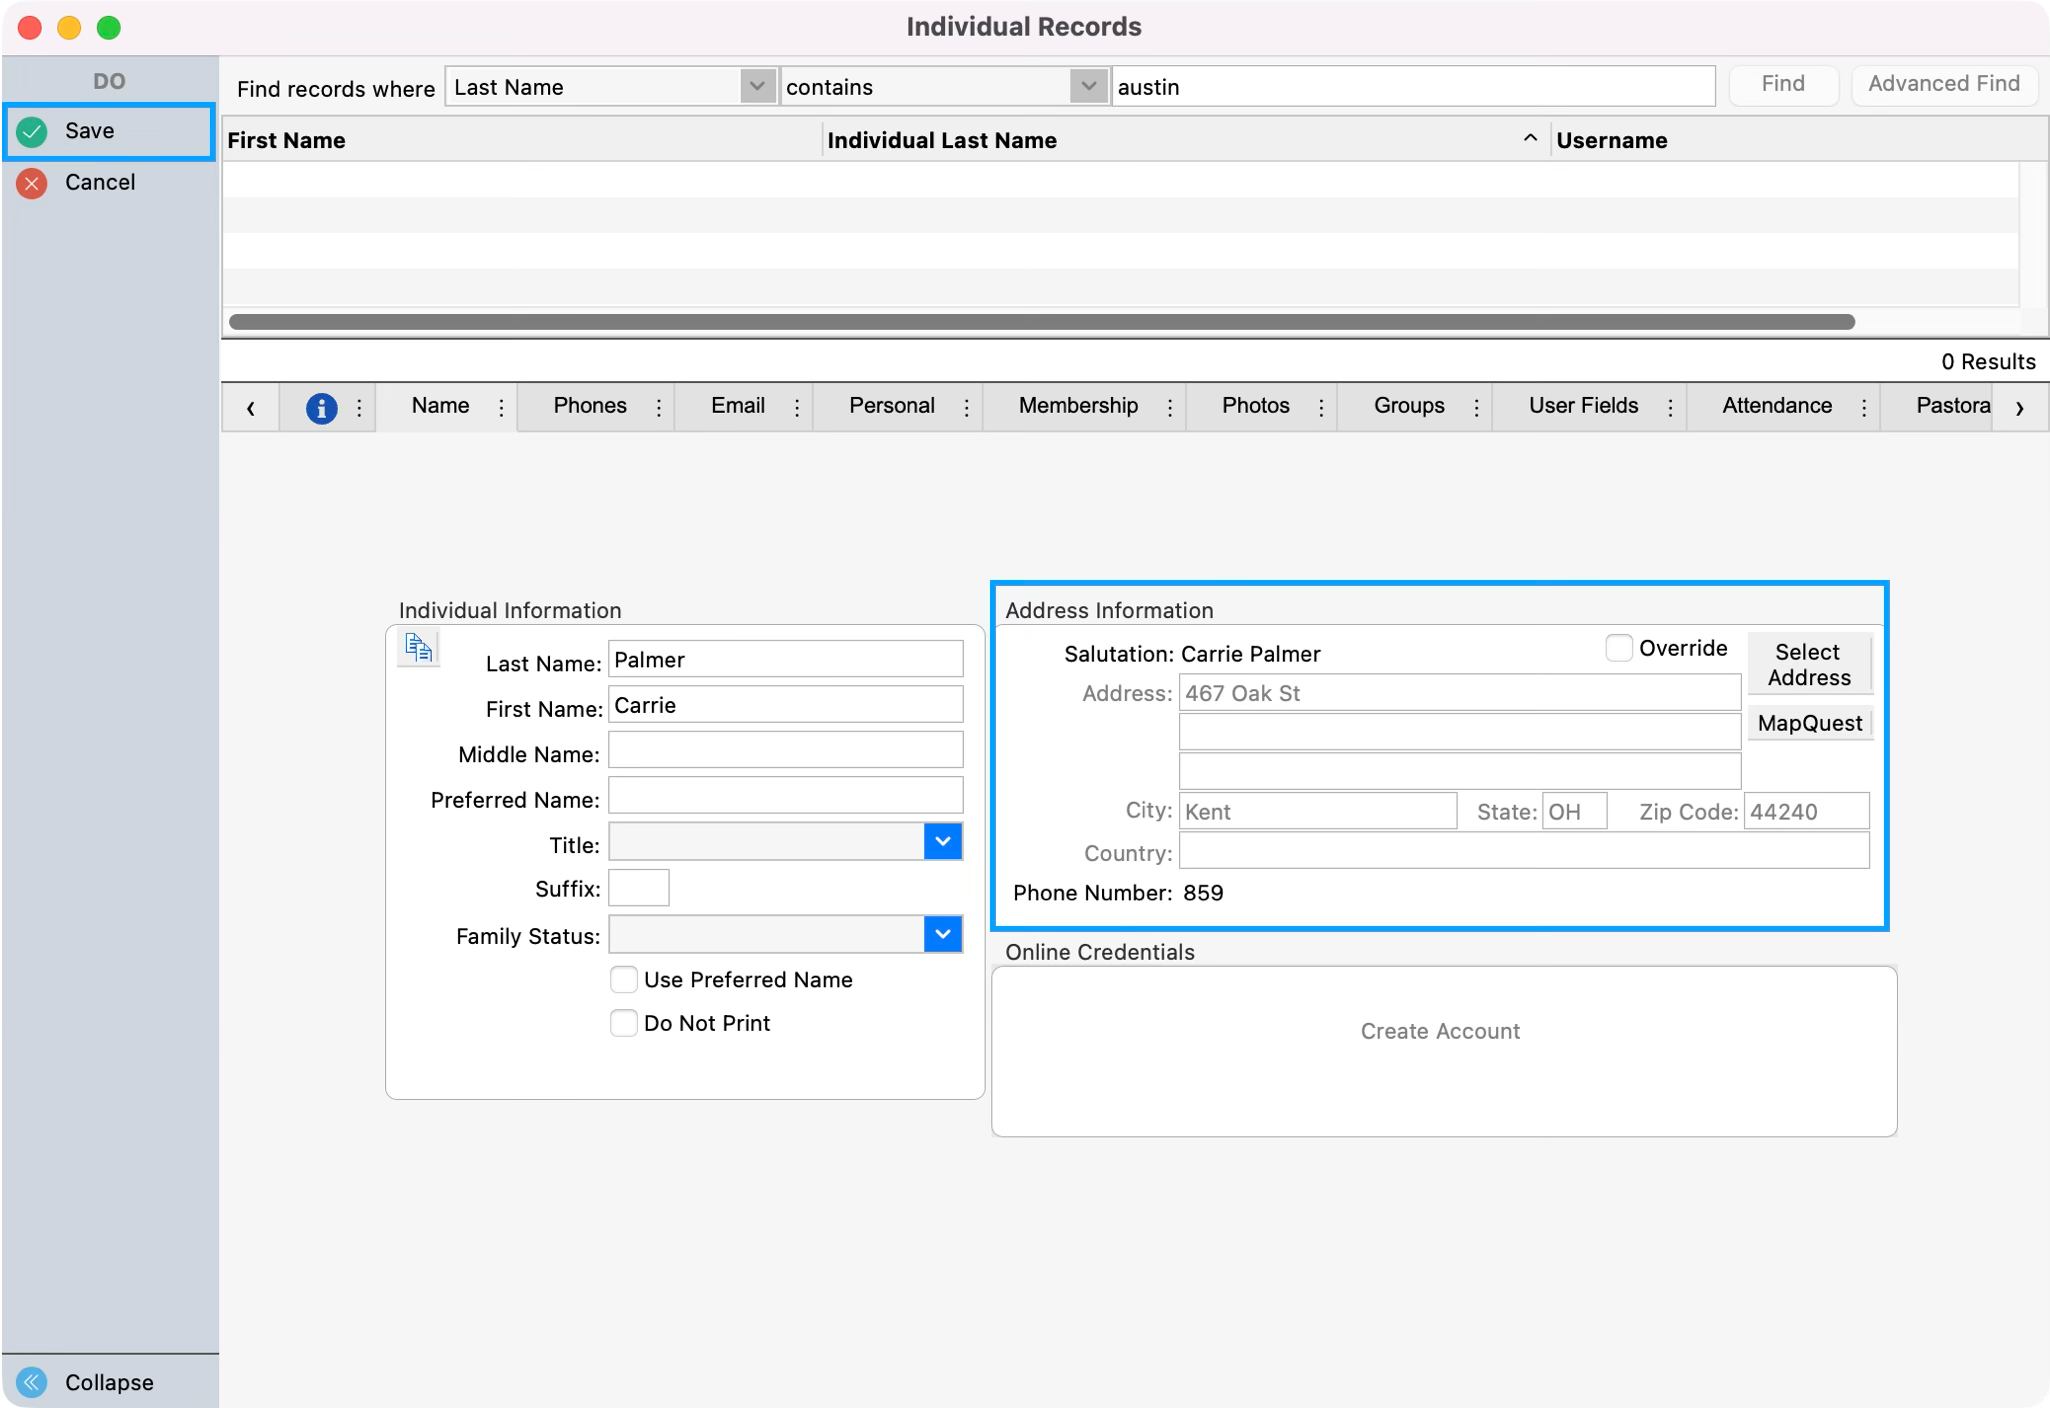Click the First Name field with Carrie
Image resolution: width=2050 pixels, height=1408 pixels.
pyautogui.click(x=785, y=704)
